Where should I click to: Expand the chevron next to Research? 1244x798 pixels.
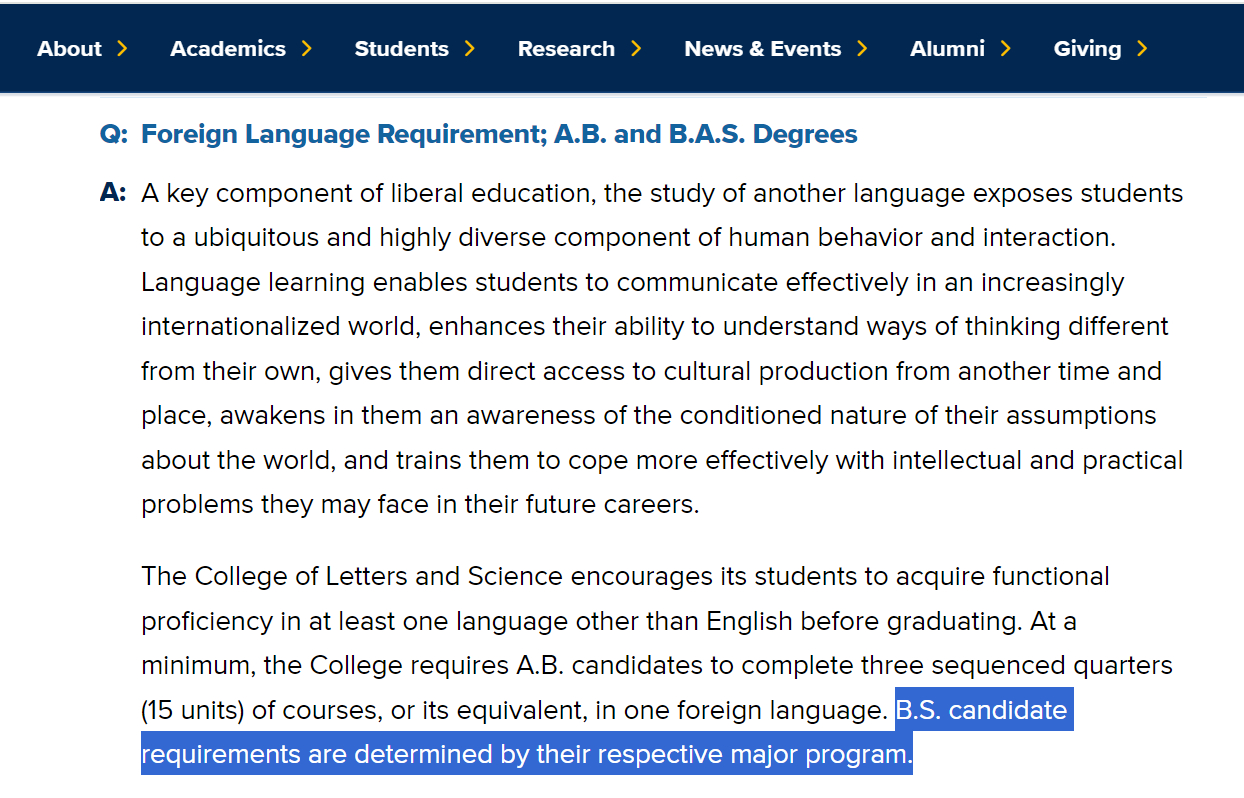(635, 48)
